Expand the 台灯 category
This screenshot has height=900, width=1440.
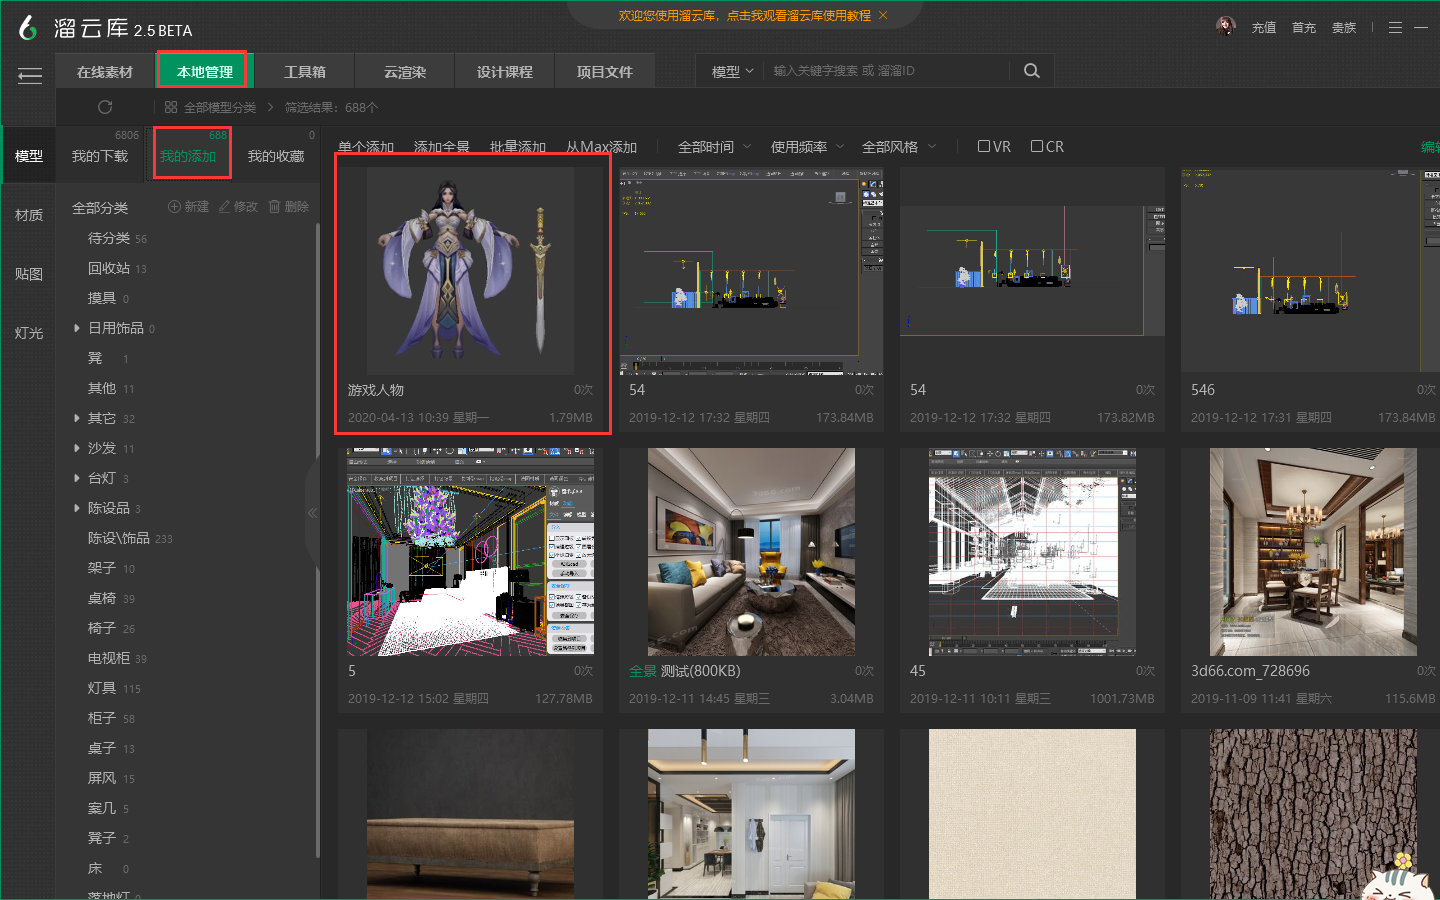77,478
